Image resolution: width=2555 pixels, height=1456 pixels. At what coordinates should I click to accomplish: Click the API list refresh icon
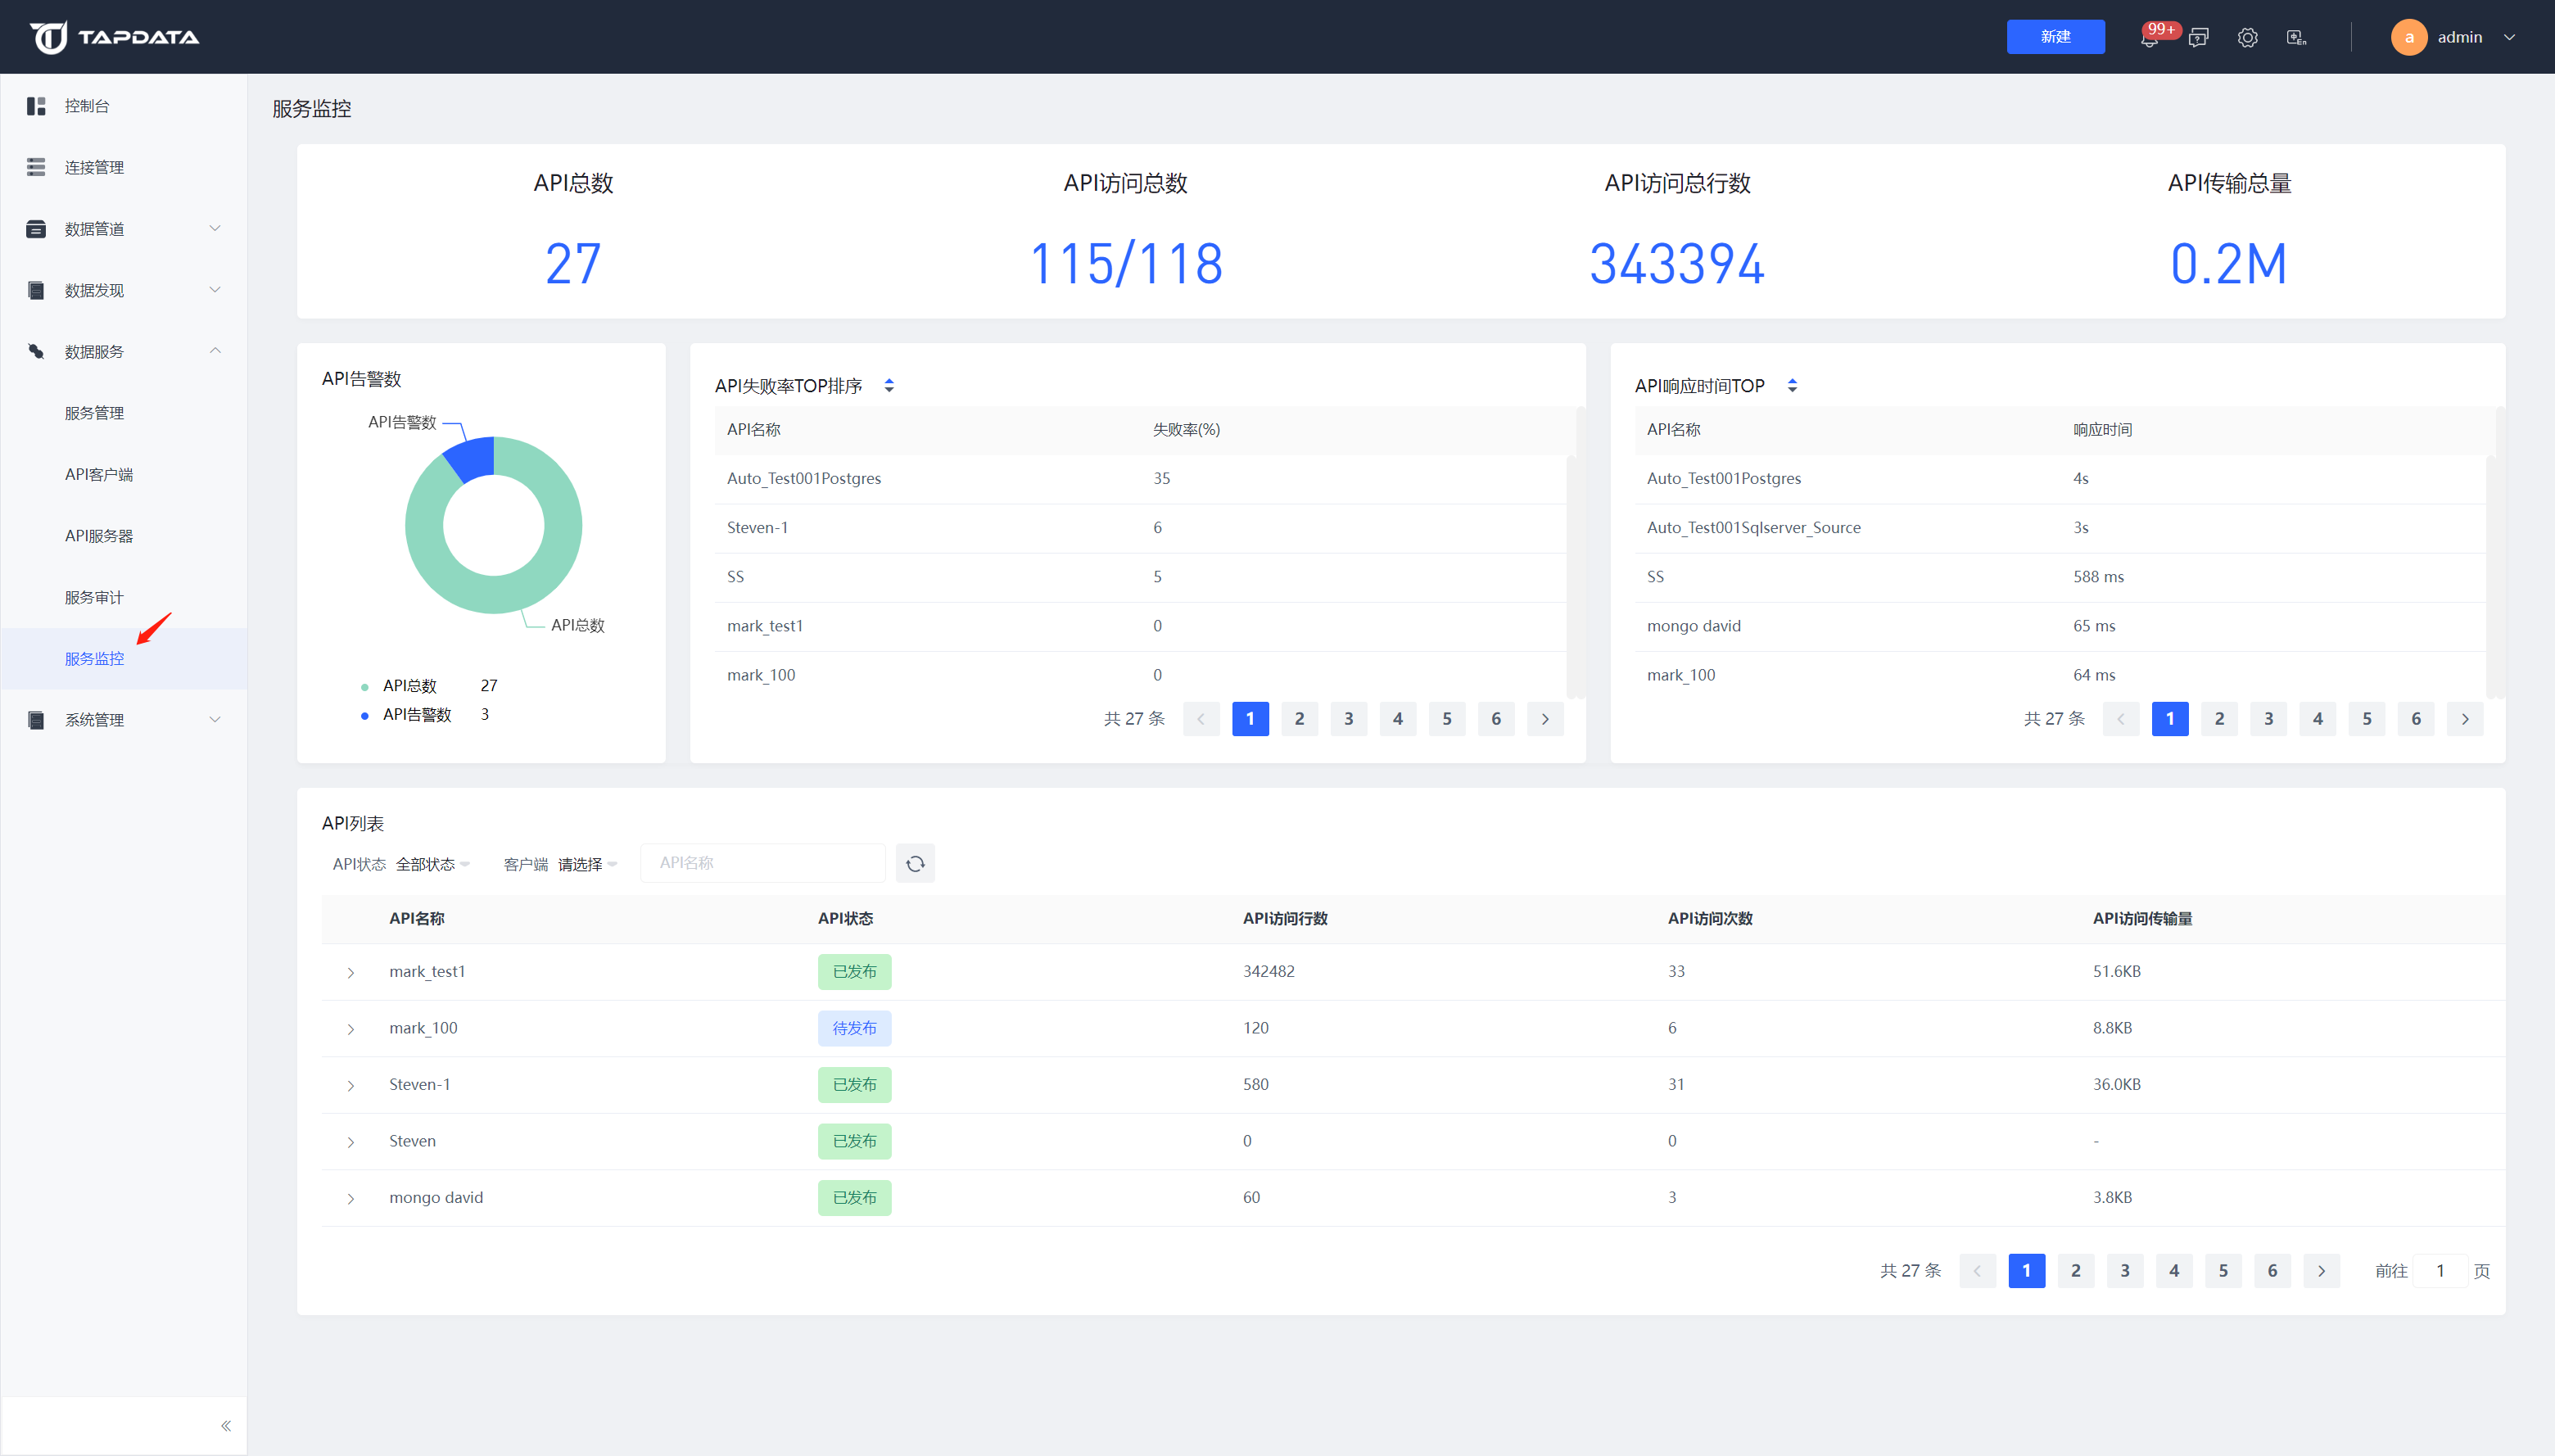point(915,863)
